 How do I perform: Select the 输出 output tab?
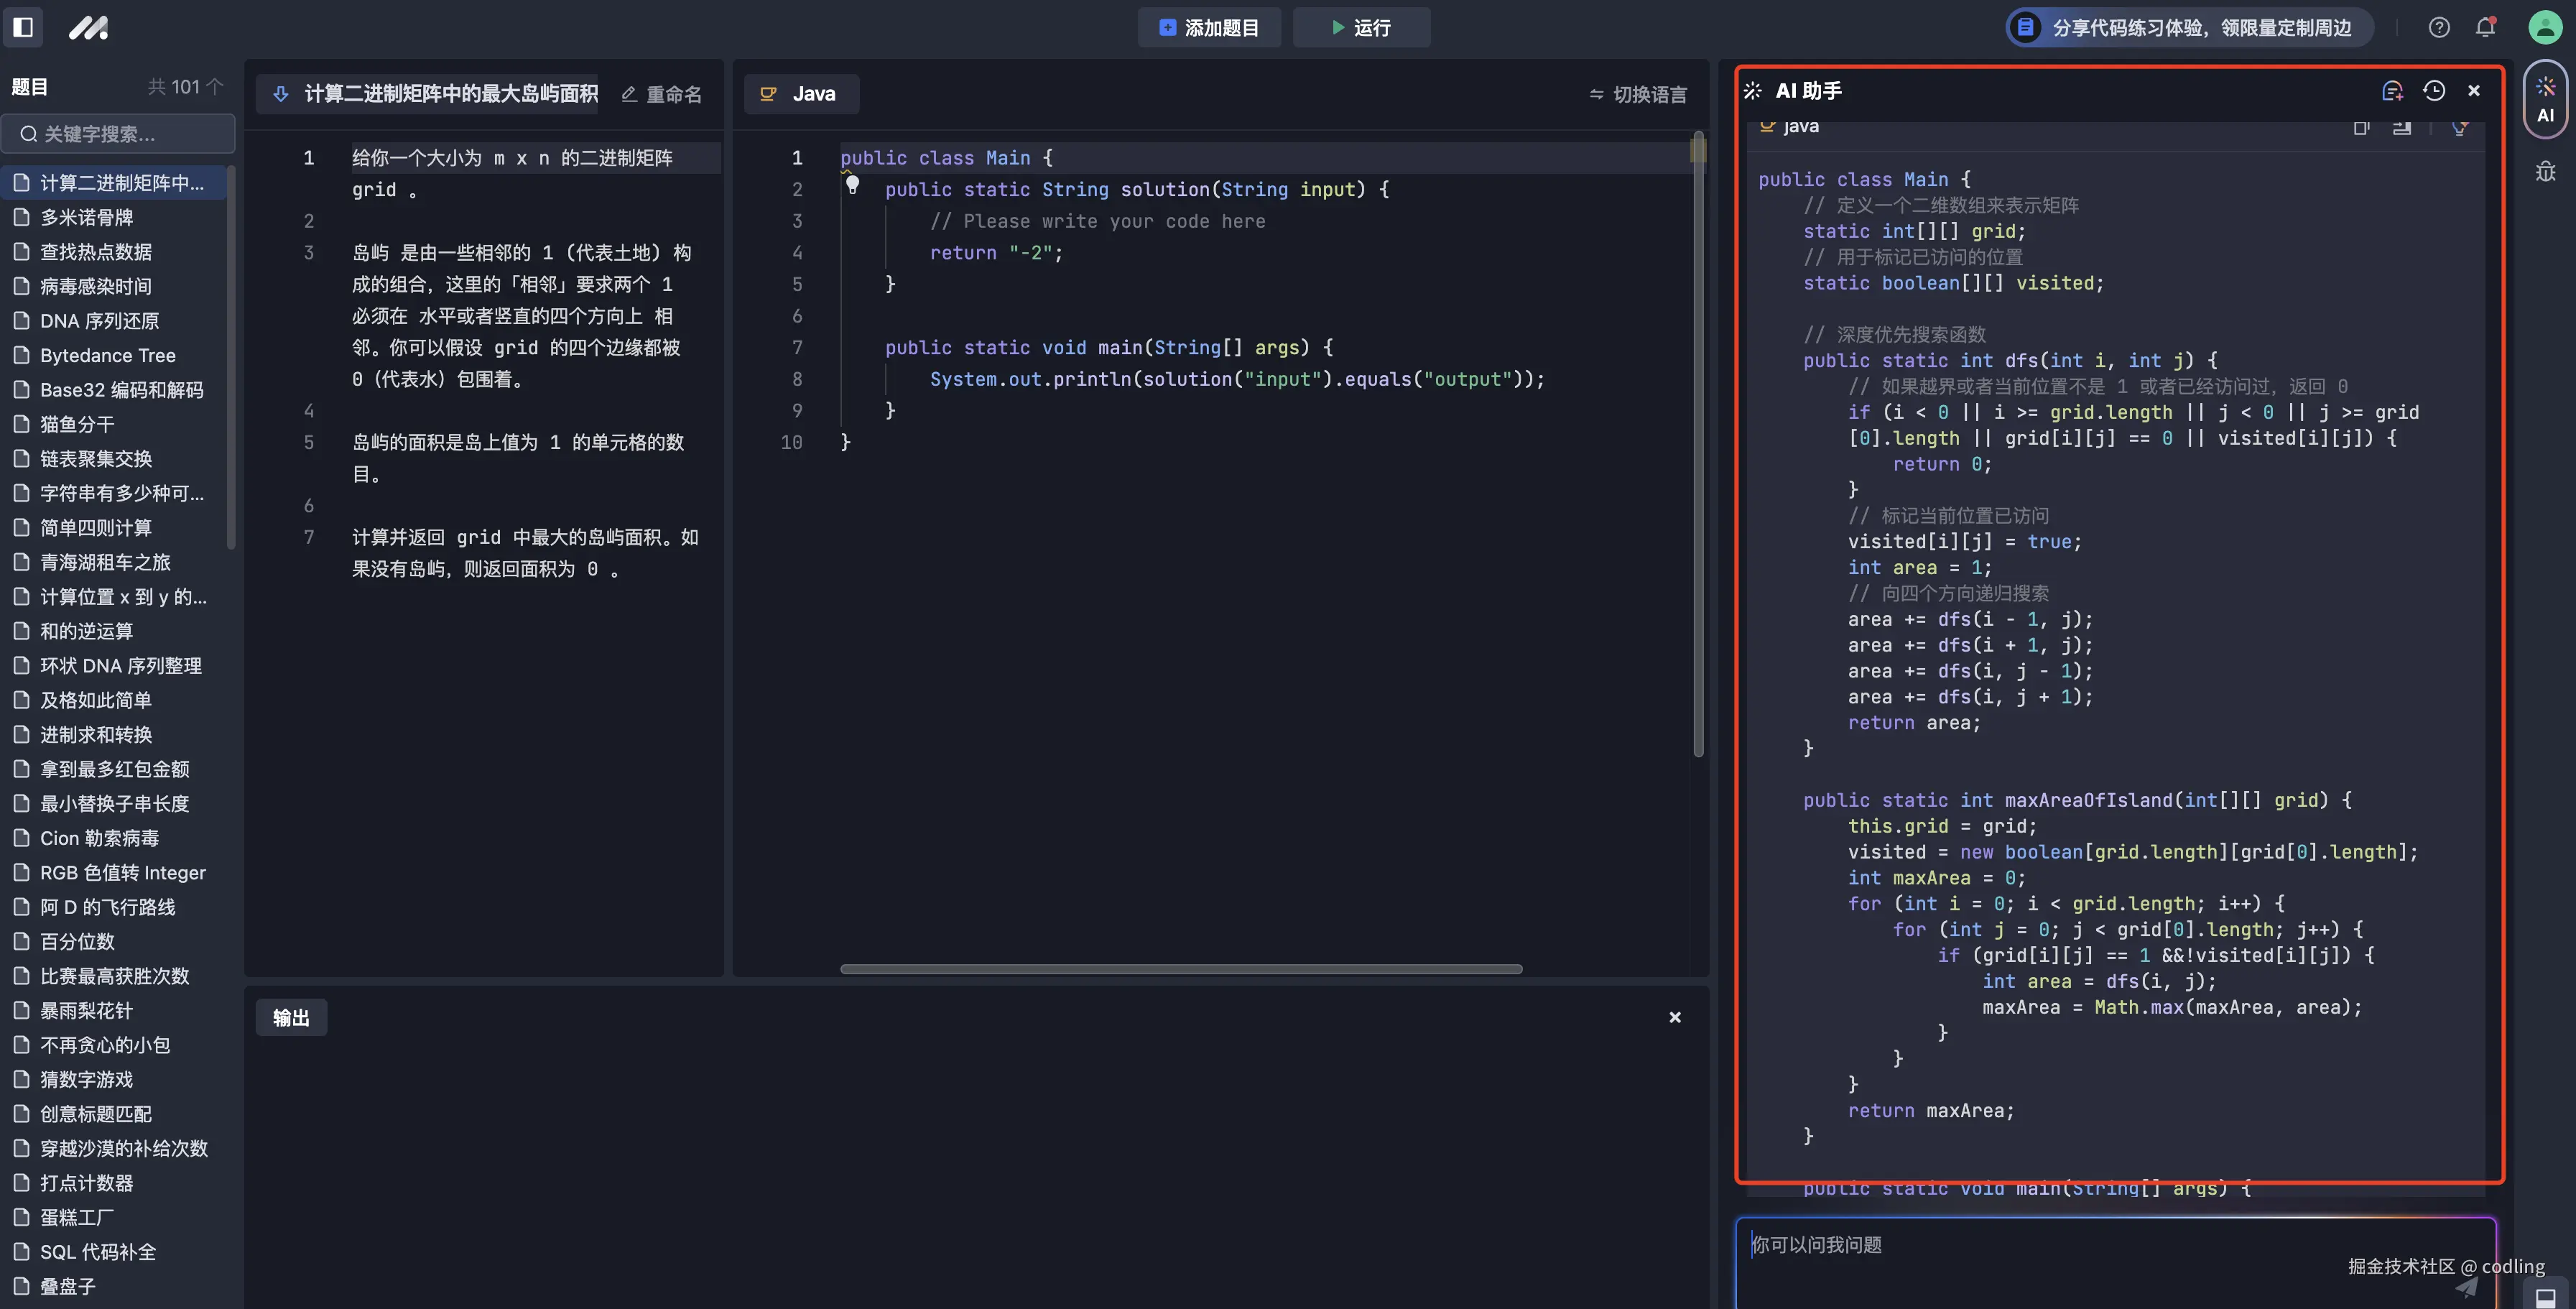(291, 1017)
